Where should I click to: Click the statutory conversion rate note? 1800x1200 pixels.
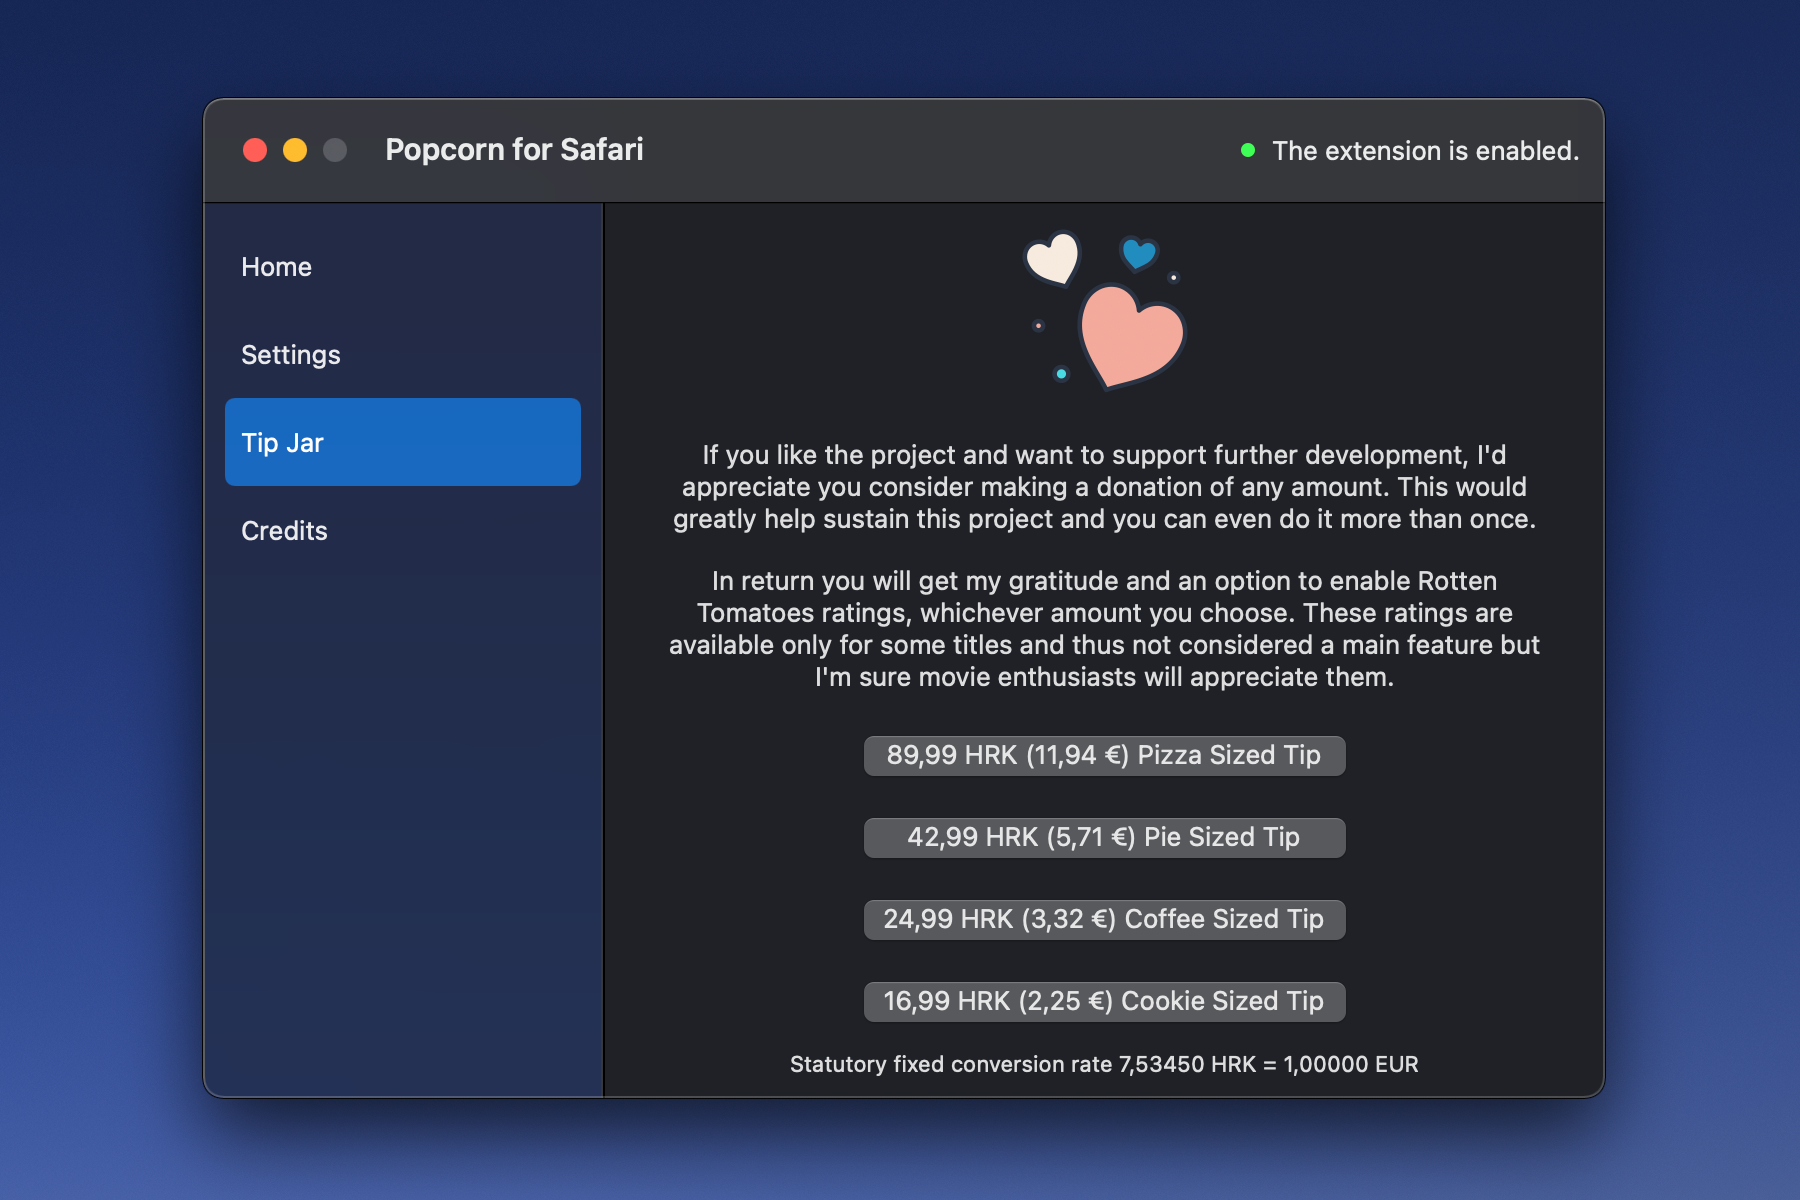(x=1104, y=1064)
